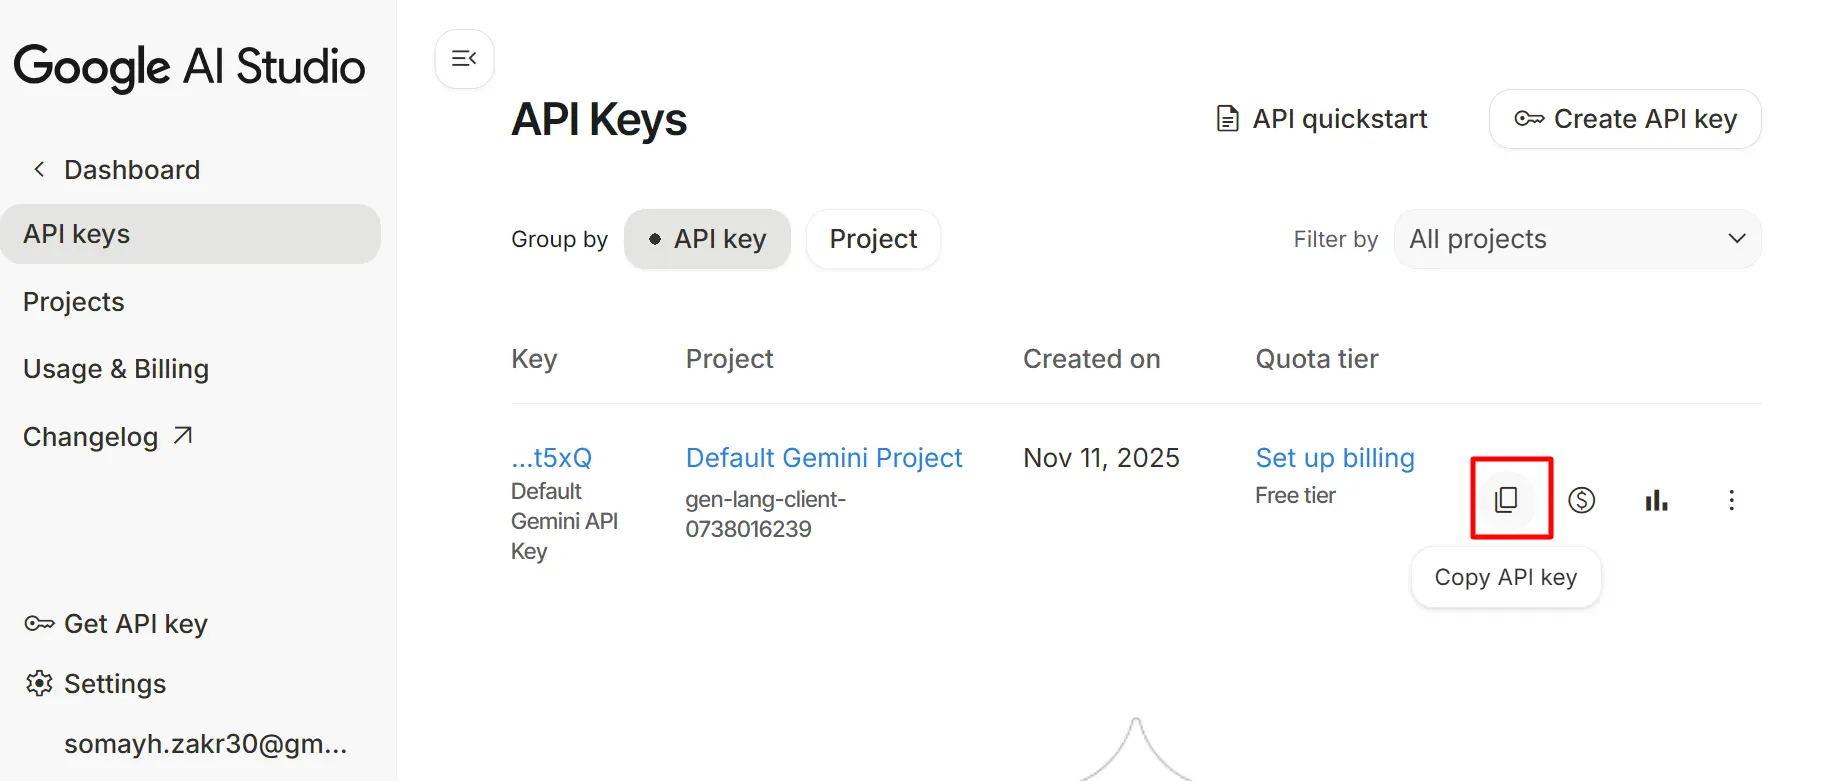
Task: Group keys by API key
Action: pos(707,239)
